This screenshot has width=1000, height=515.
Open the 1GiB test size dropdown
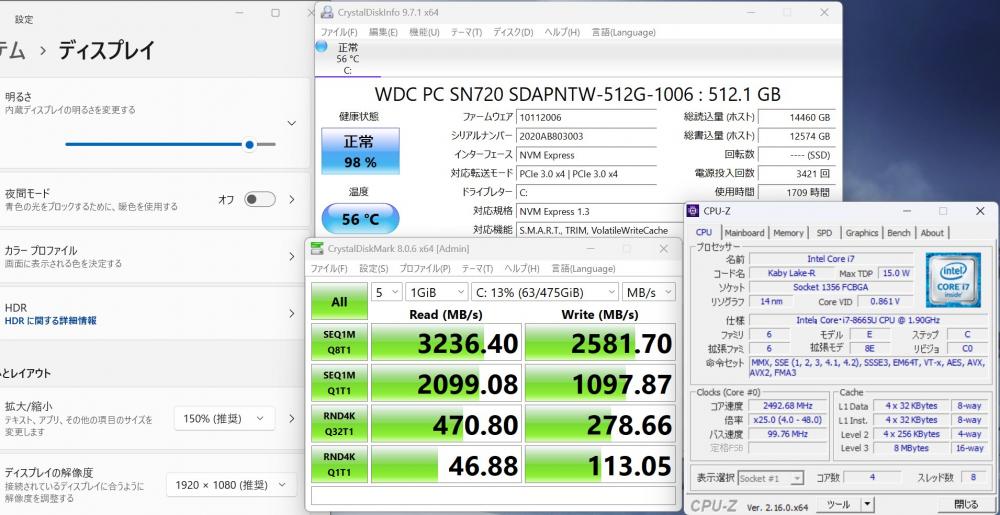click(x=437, y=292)
